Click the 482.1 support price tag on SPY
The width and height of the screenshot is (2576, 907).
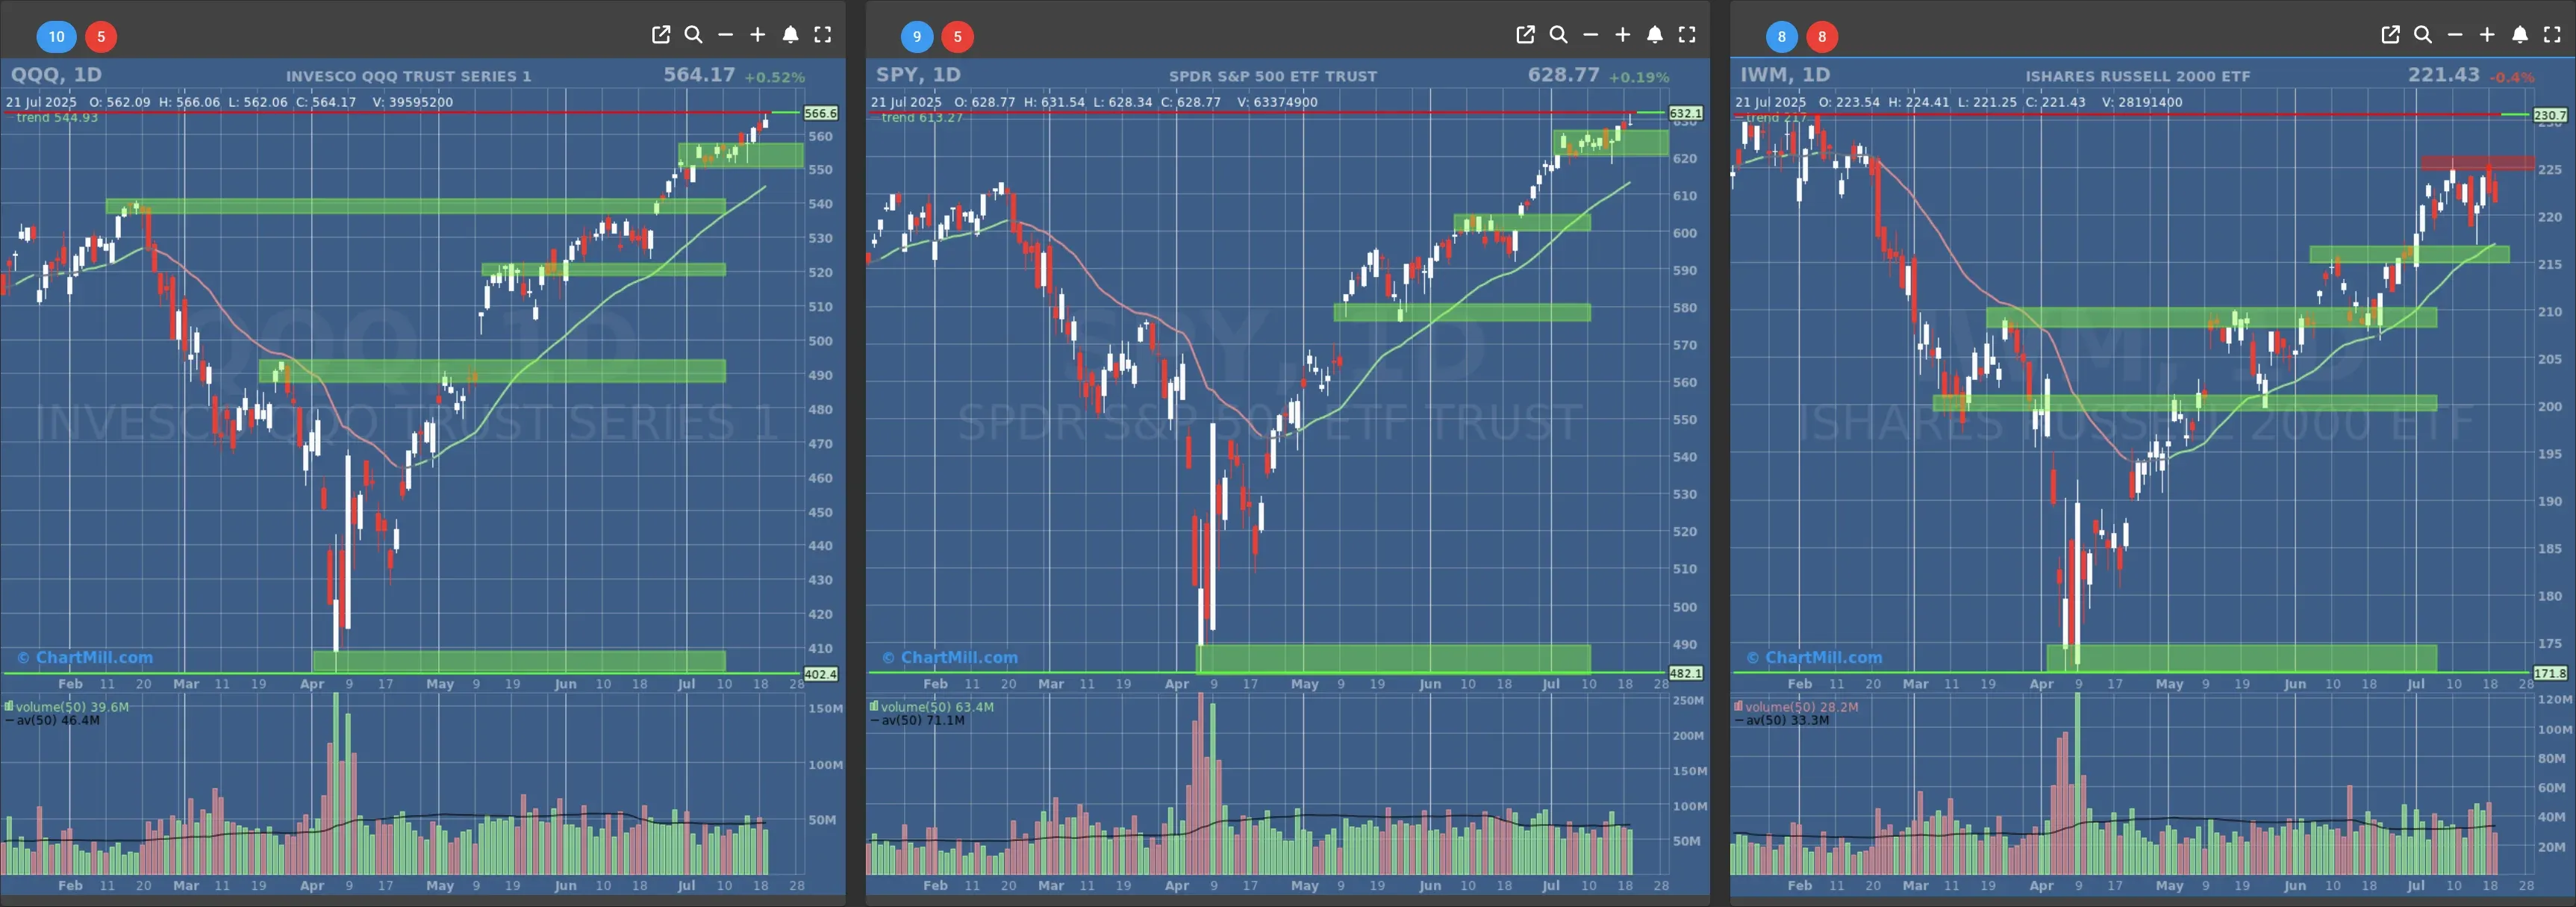1686,674
